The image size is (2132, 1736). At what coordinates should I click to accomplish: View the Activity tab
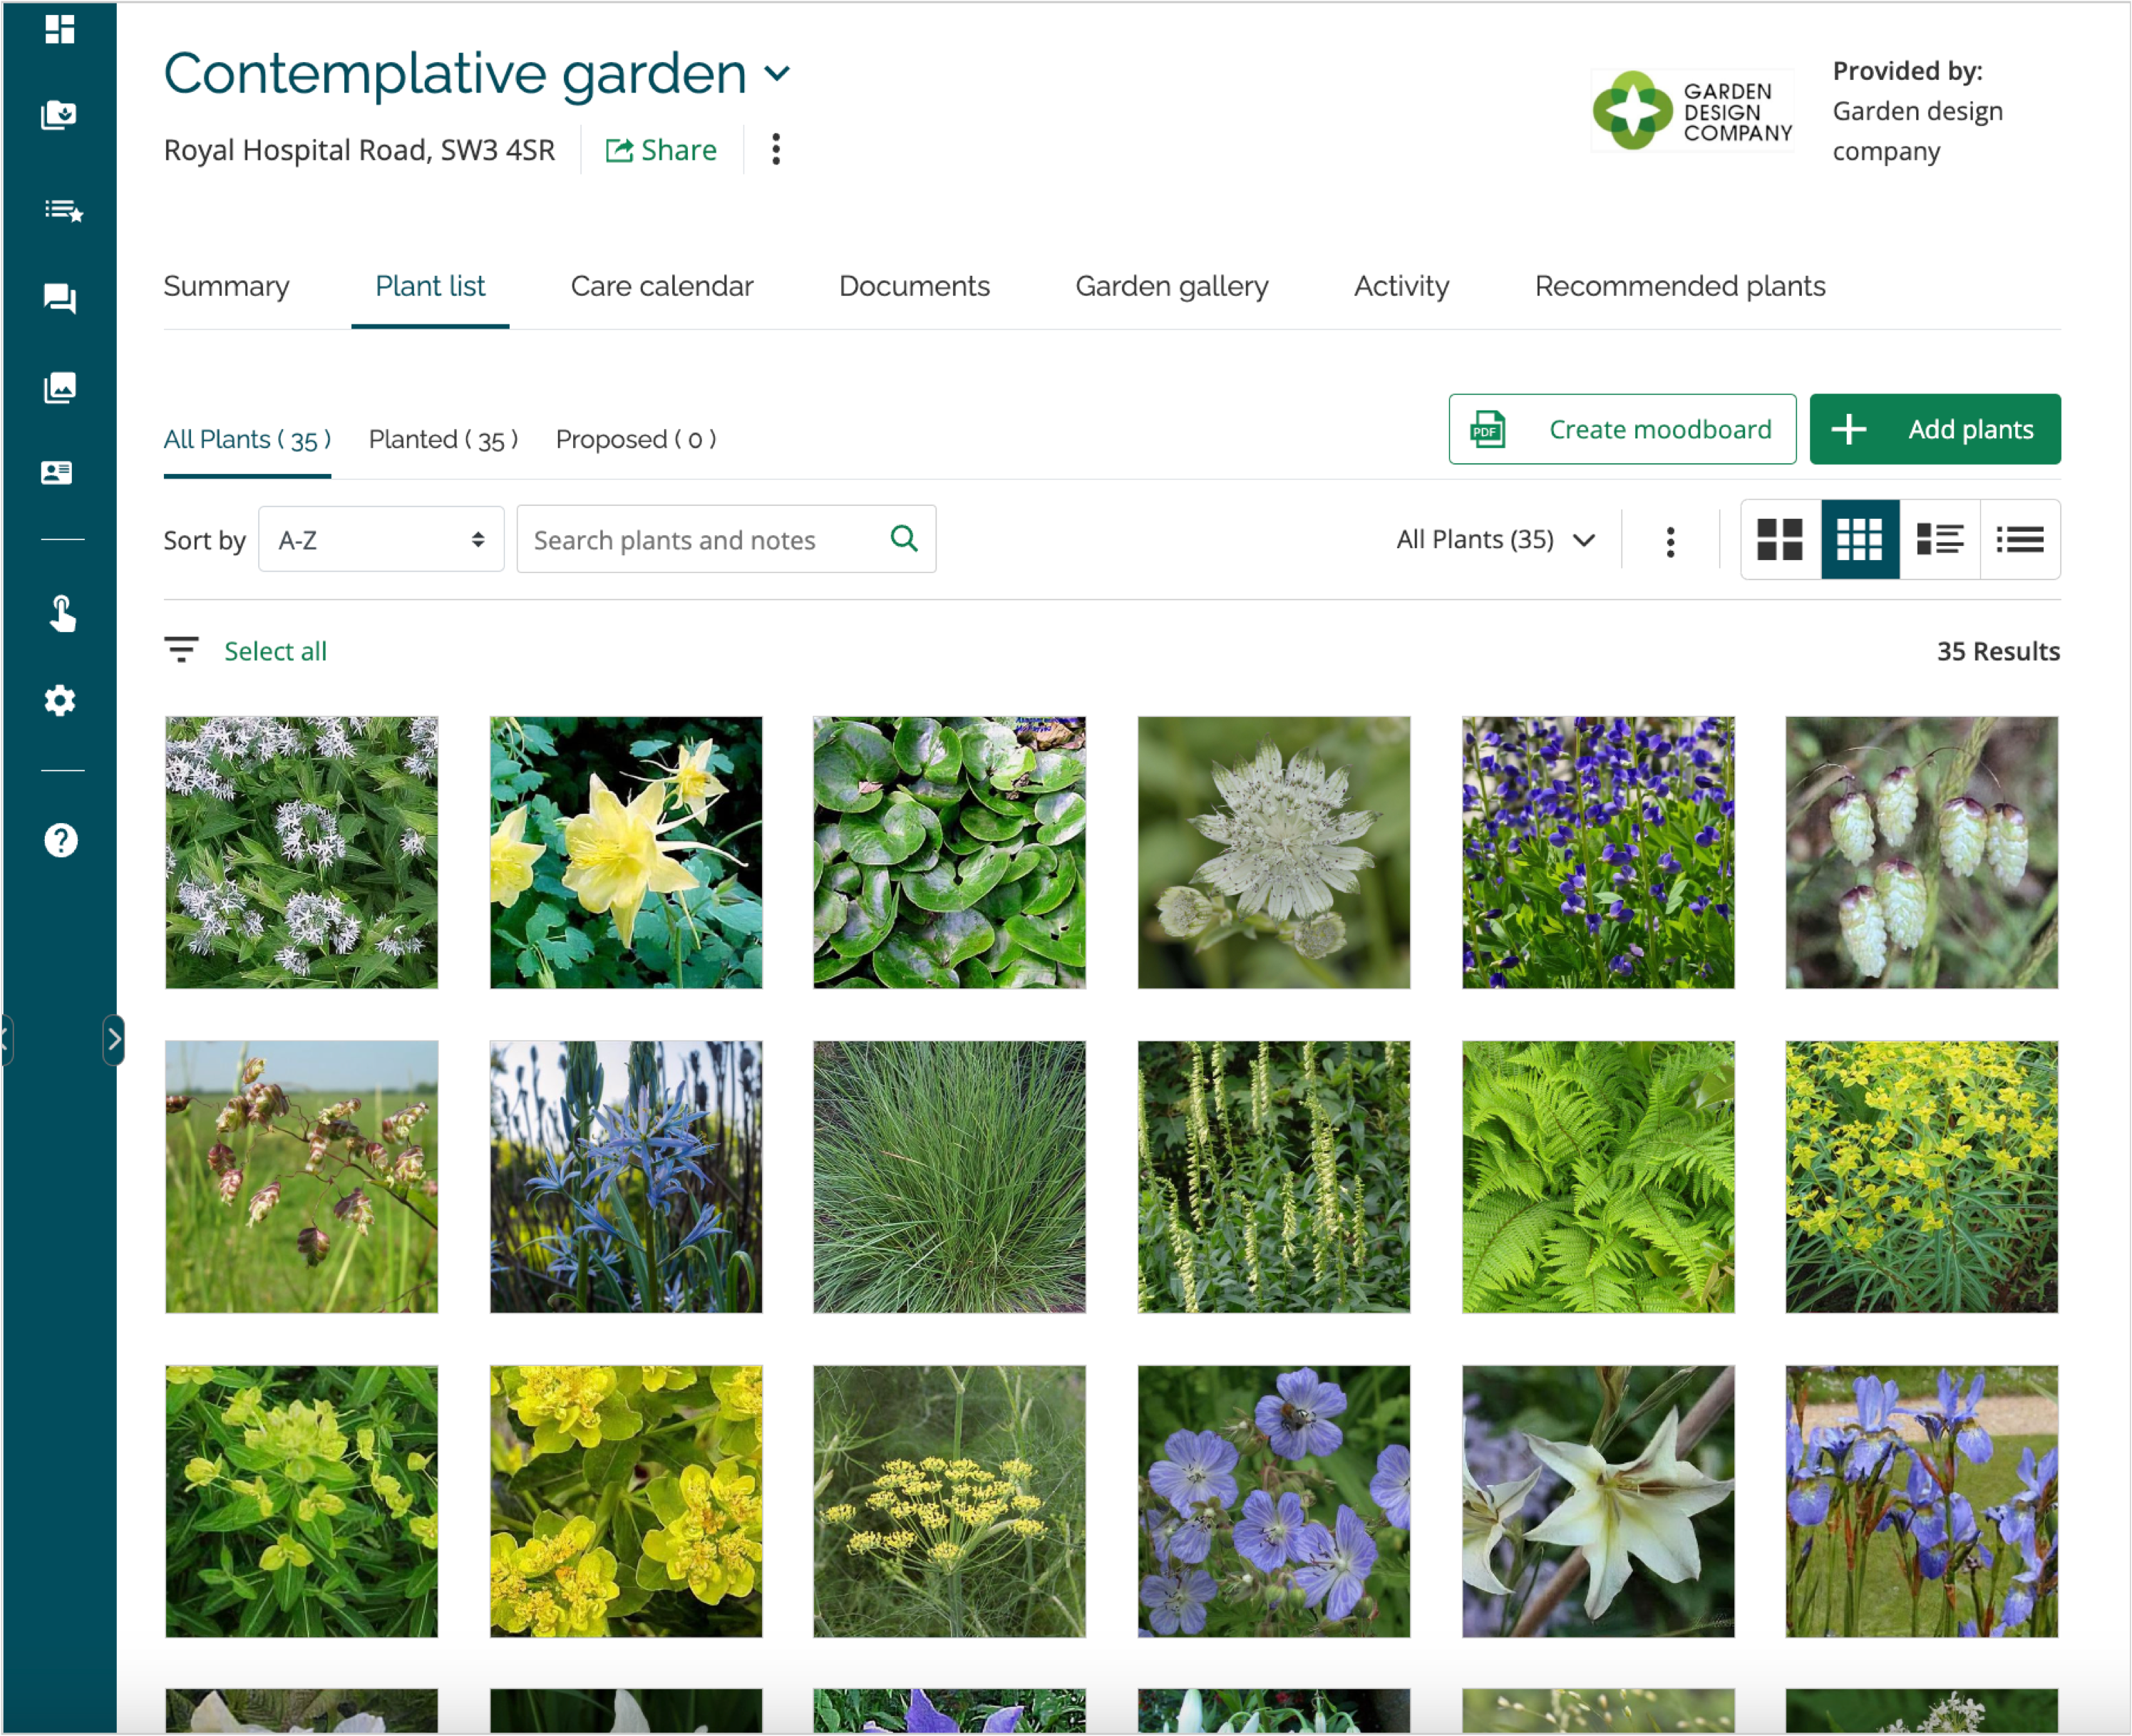click(x=1401, y=286)
